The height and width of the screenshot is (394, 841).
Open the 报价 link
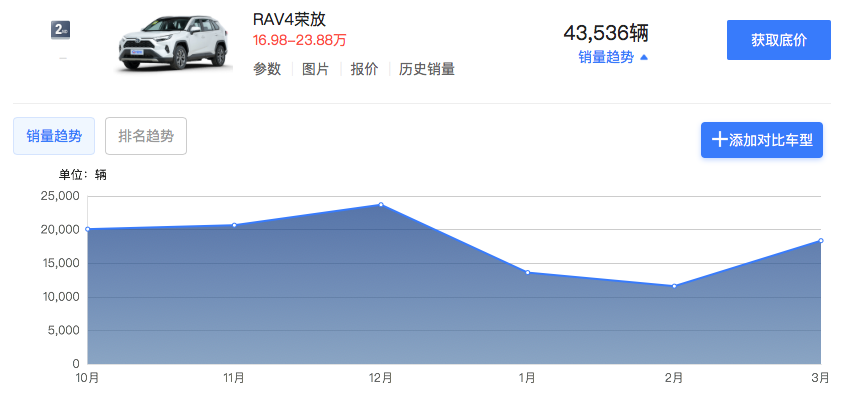click(364, 69)
